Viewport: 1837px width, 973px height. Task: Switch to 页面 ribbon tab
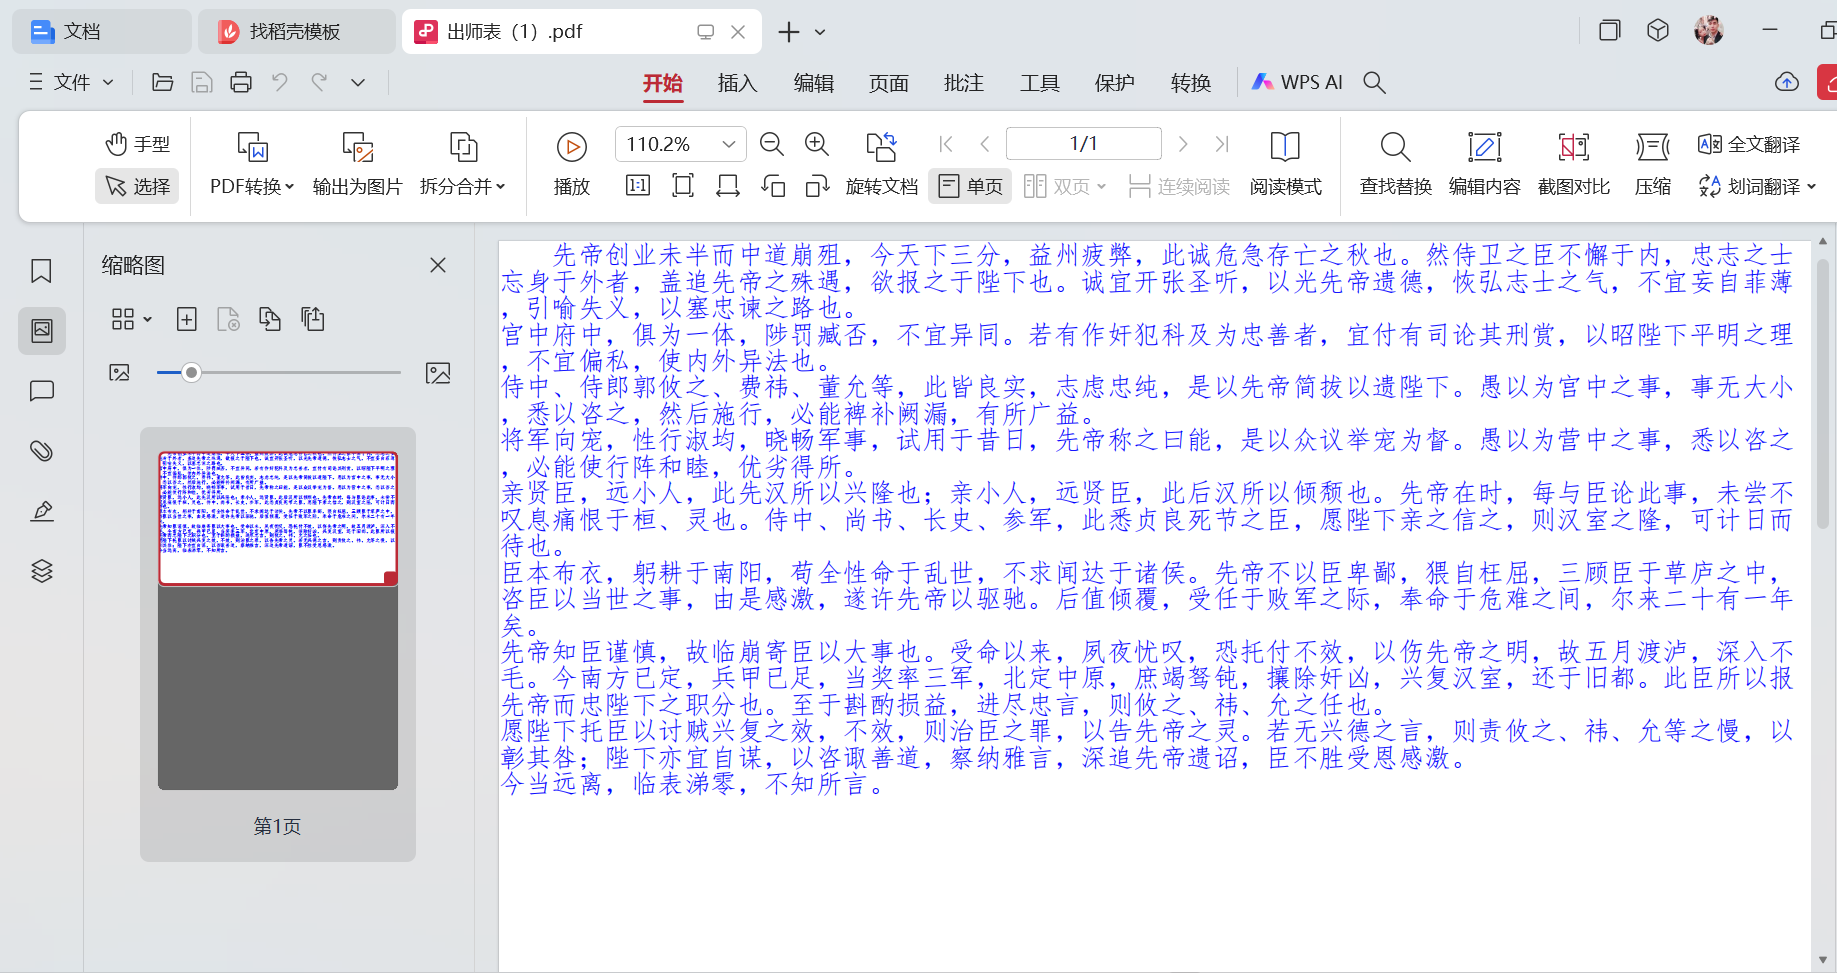889,83
